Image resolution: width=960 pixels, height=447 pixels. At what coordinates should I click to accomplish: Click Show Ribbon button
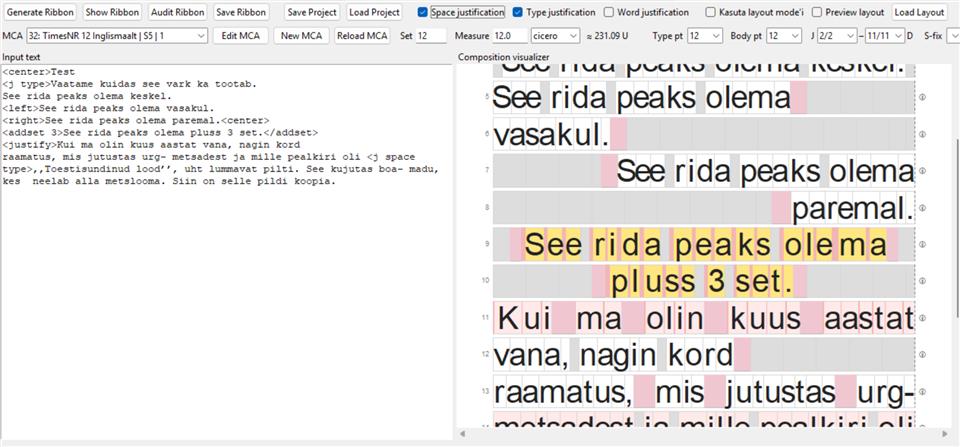pyautogui.click(x=112, y=12)
